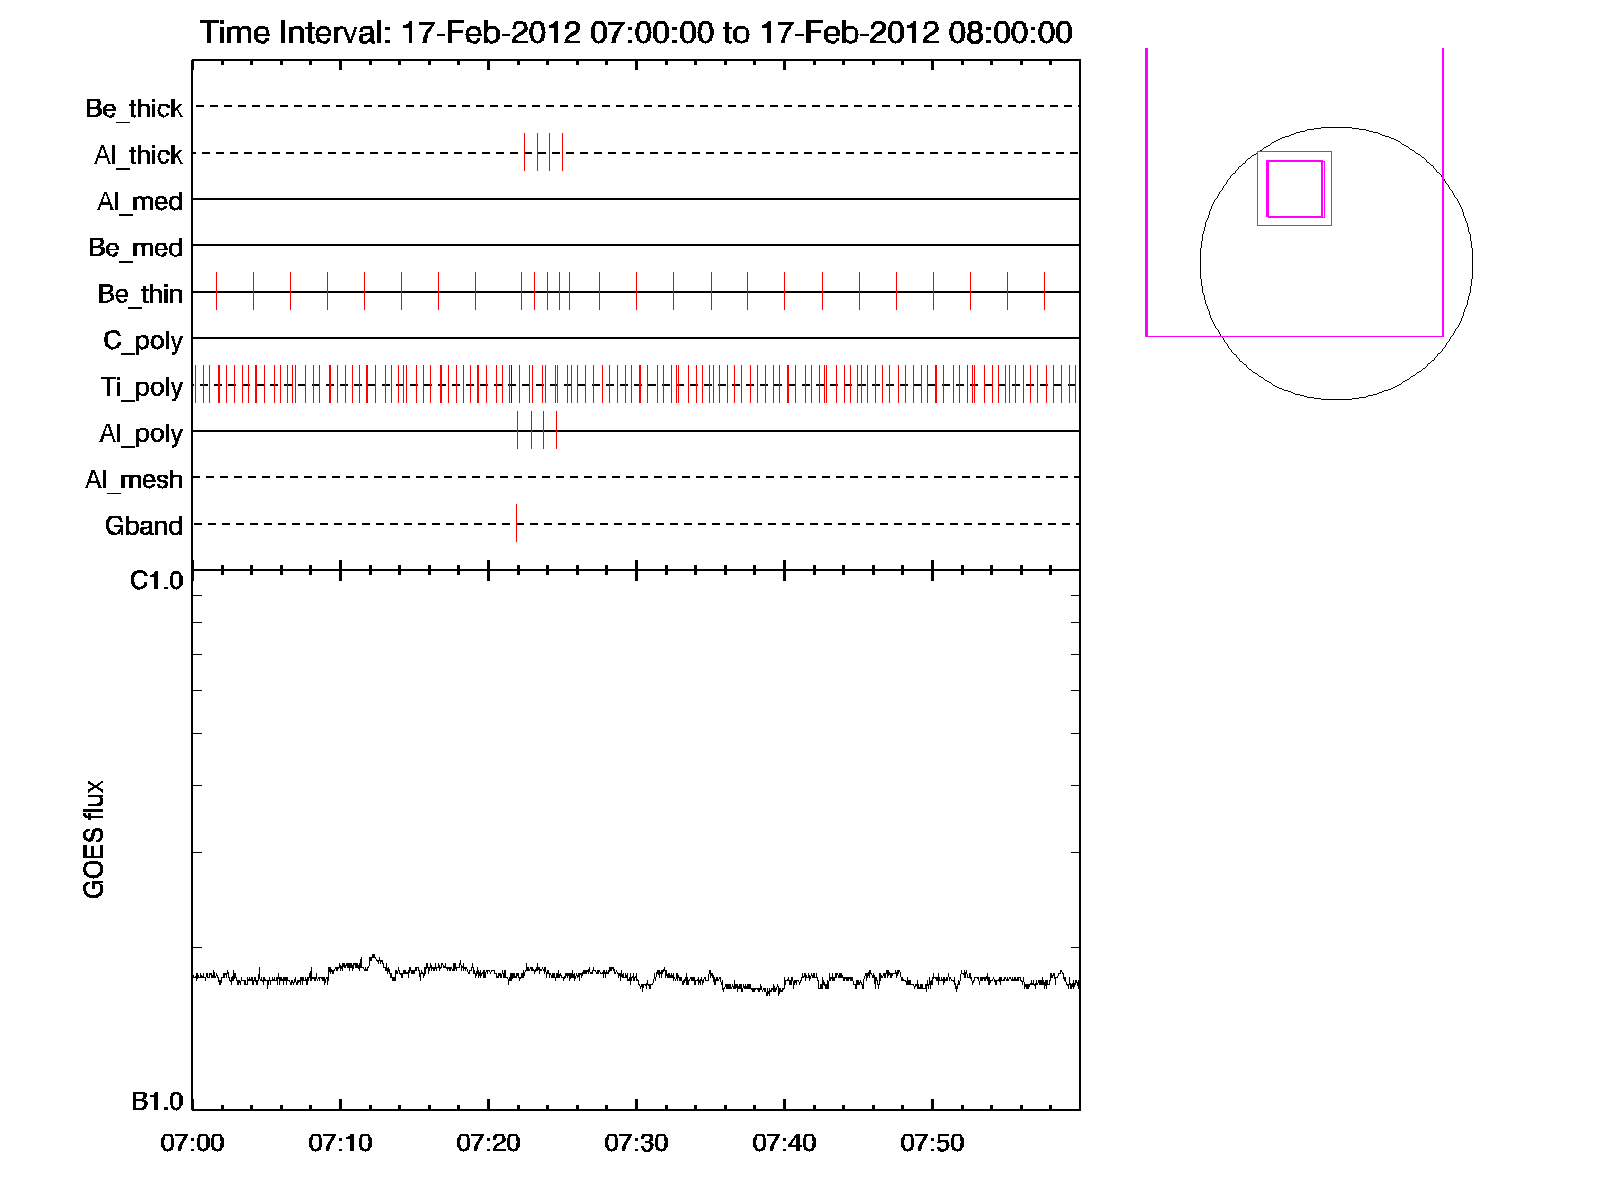Click the C1.0 flux level label
Image resolution: width=1600 pixels, height=1200 pixels.
(157, 581)
